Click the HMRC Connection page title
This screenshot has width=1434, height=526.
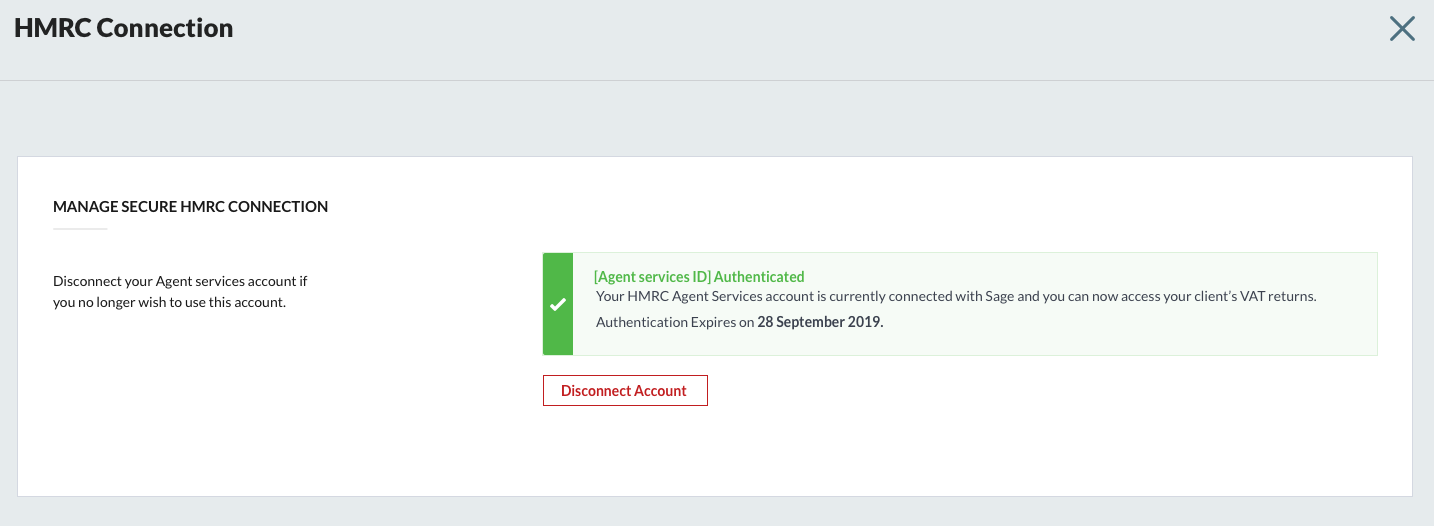124,28
